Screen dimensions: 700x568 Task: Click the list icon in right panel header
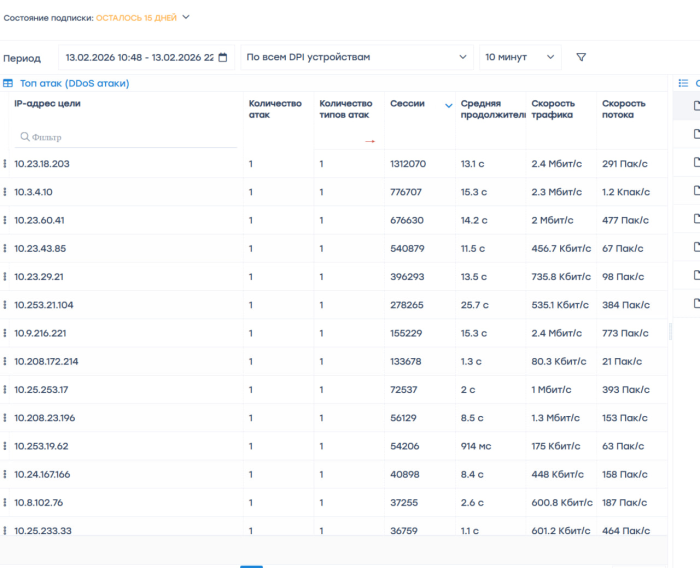tap(684, 84)
